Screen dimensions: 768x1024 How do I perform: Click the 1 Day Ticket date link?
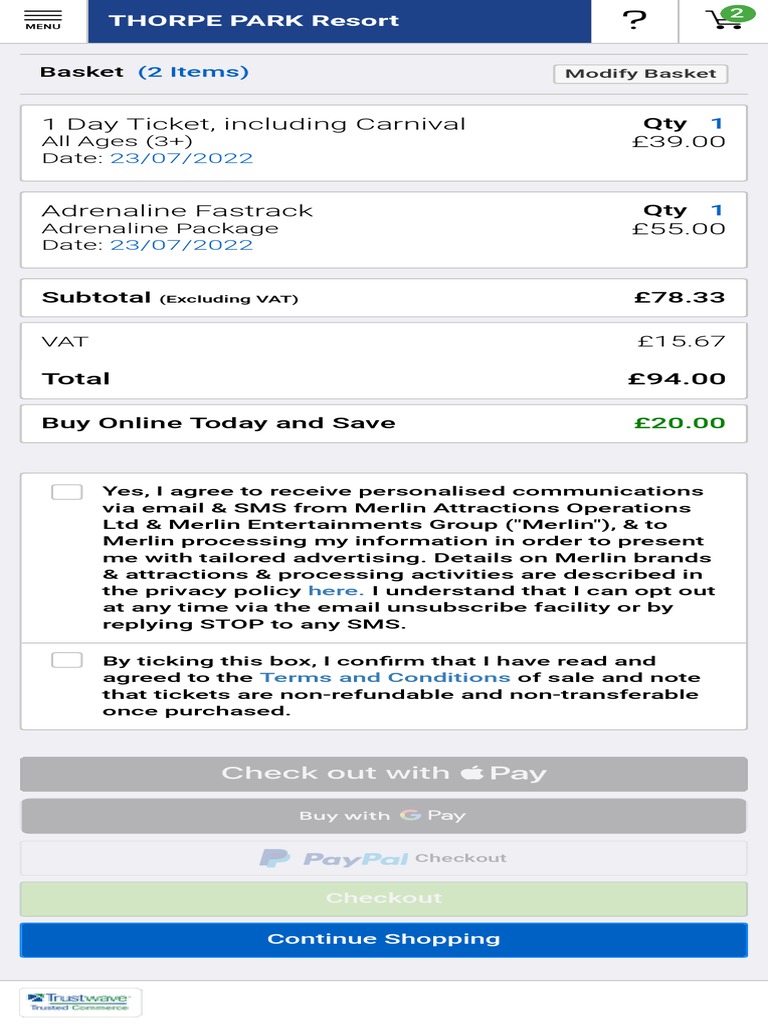pyautogui.click(x=181, y=158)
